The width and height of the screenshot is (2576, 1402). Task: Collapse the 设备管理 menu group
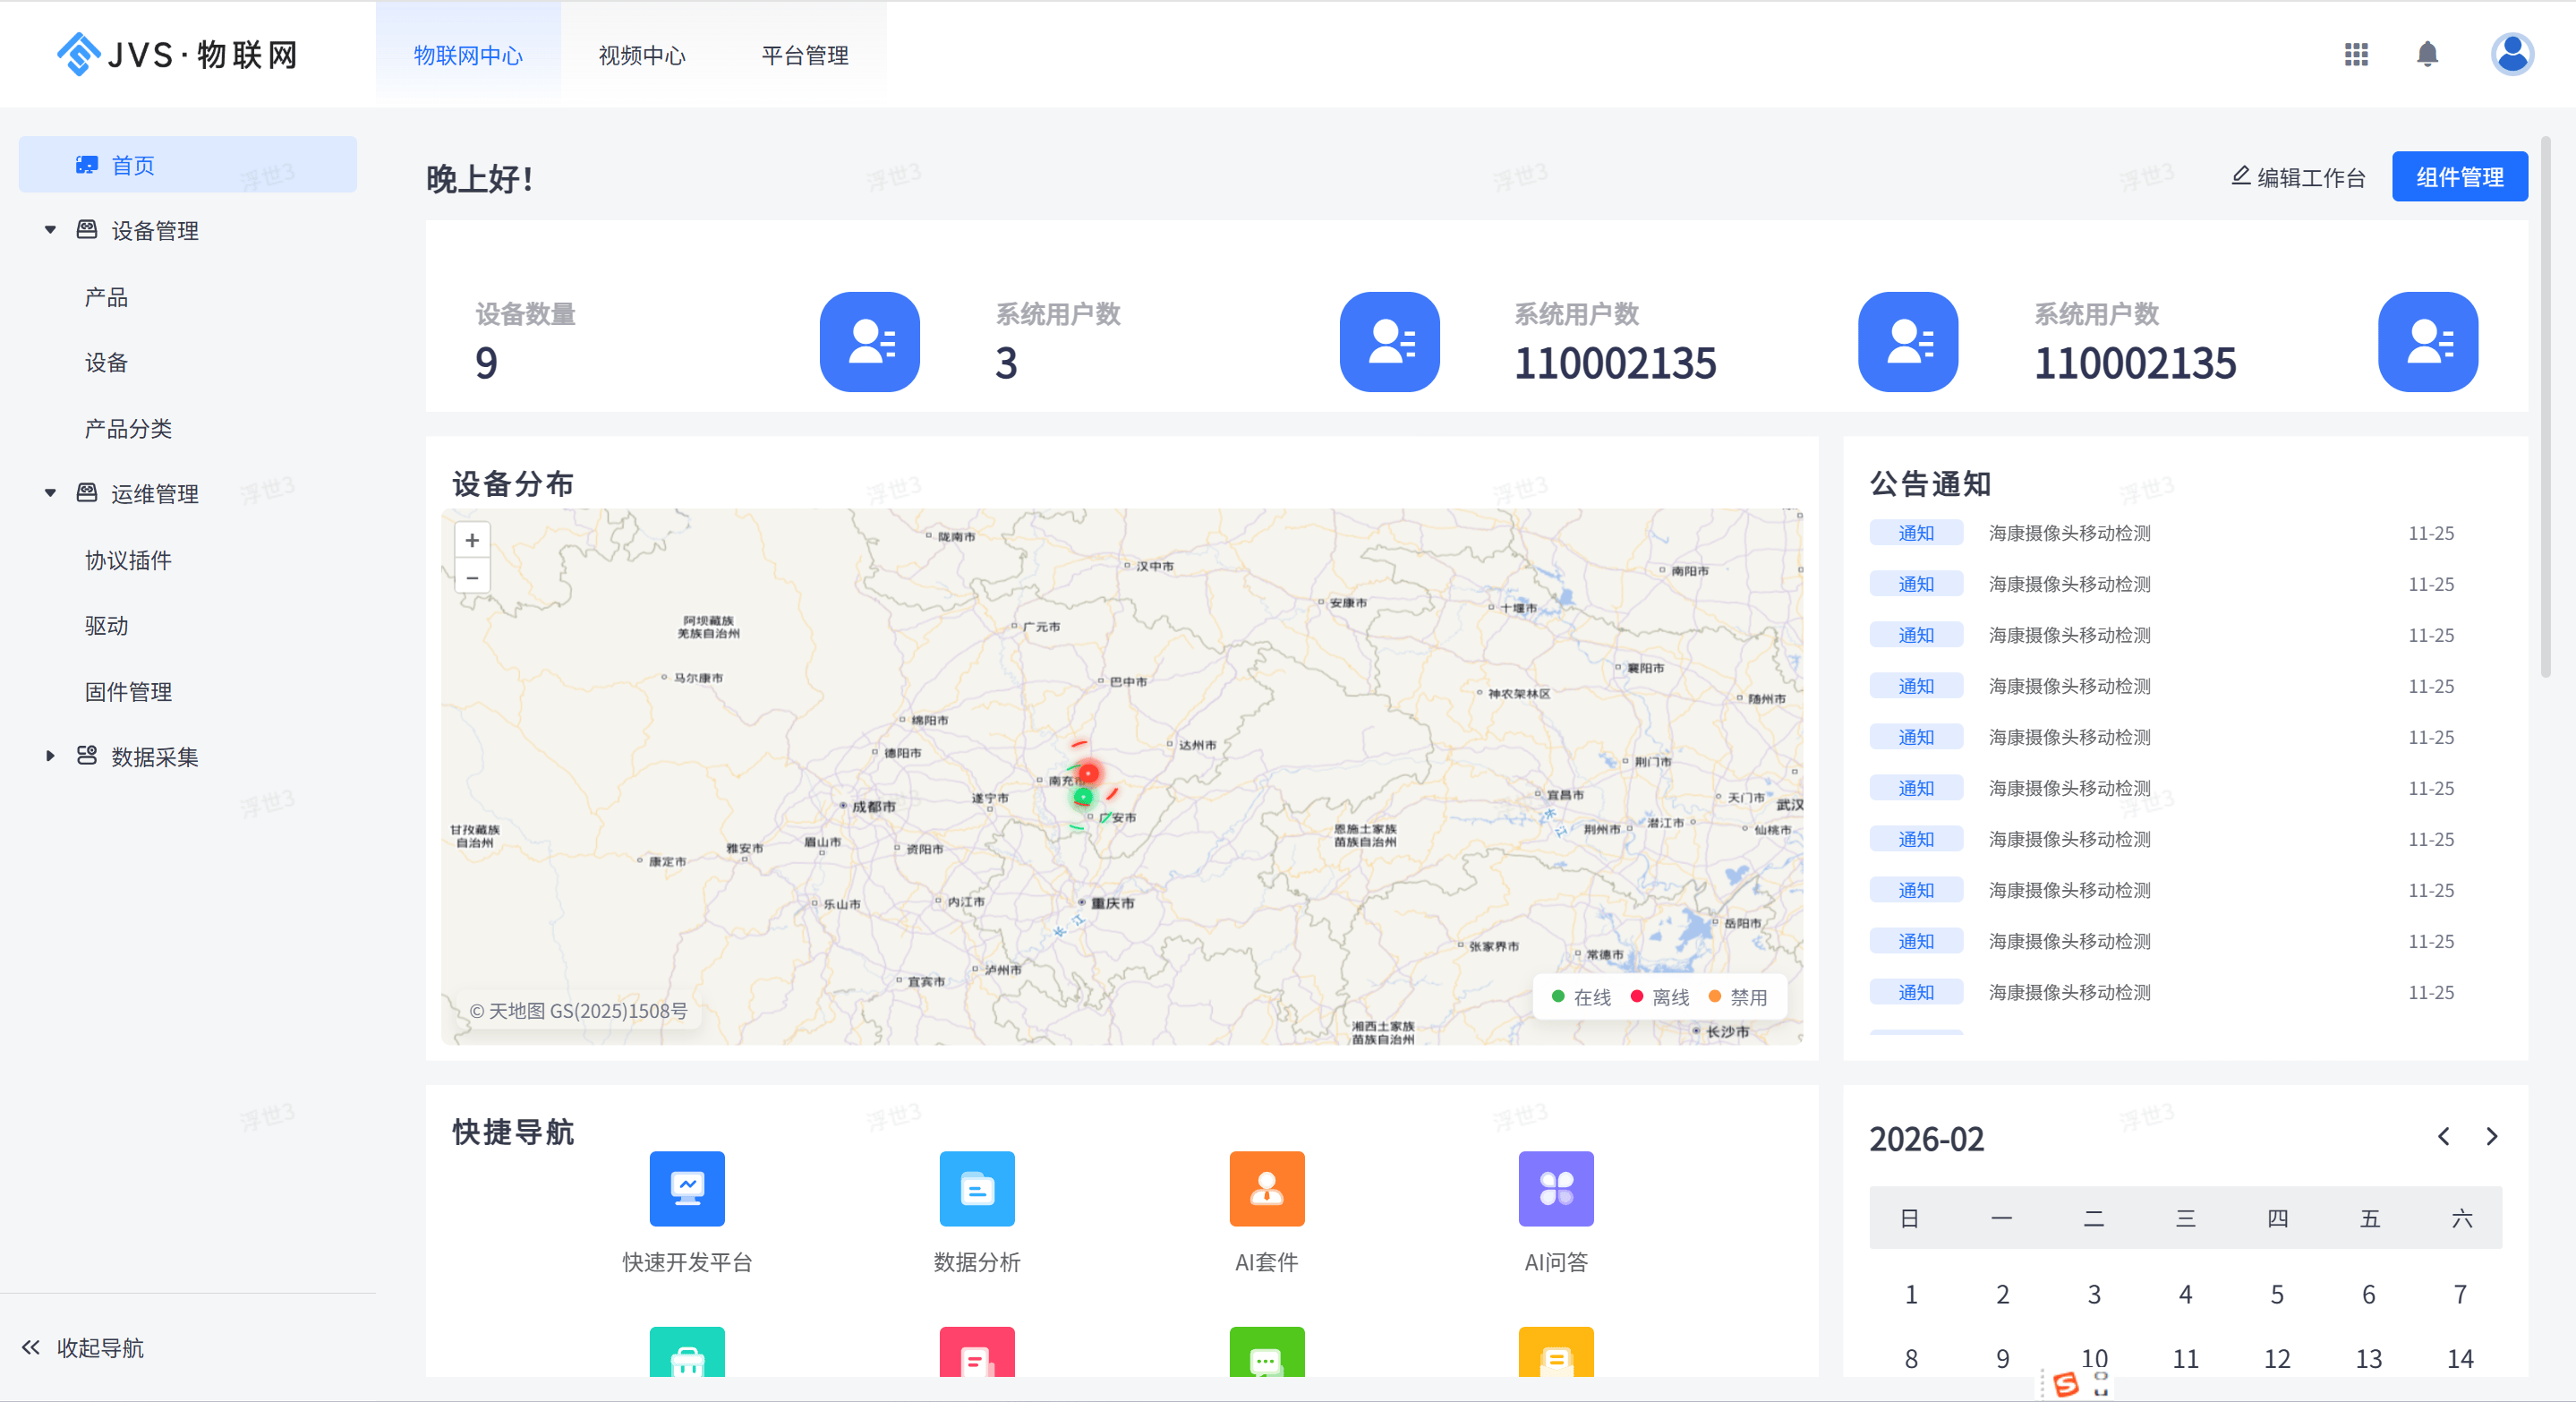[50, 230]
